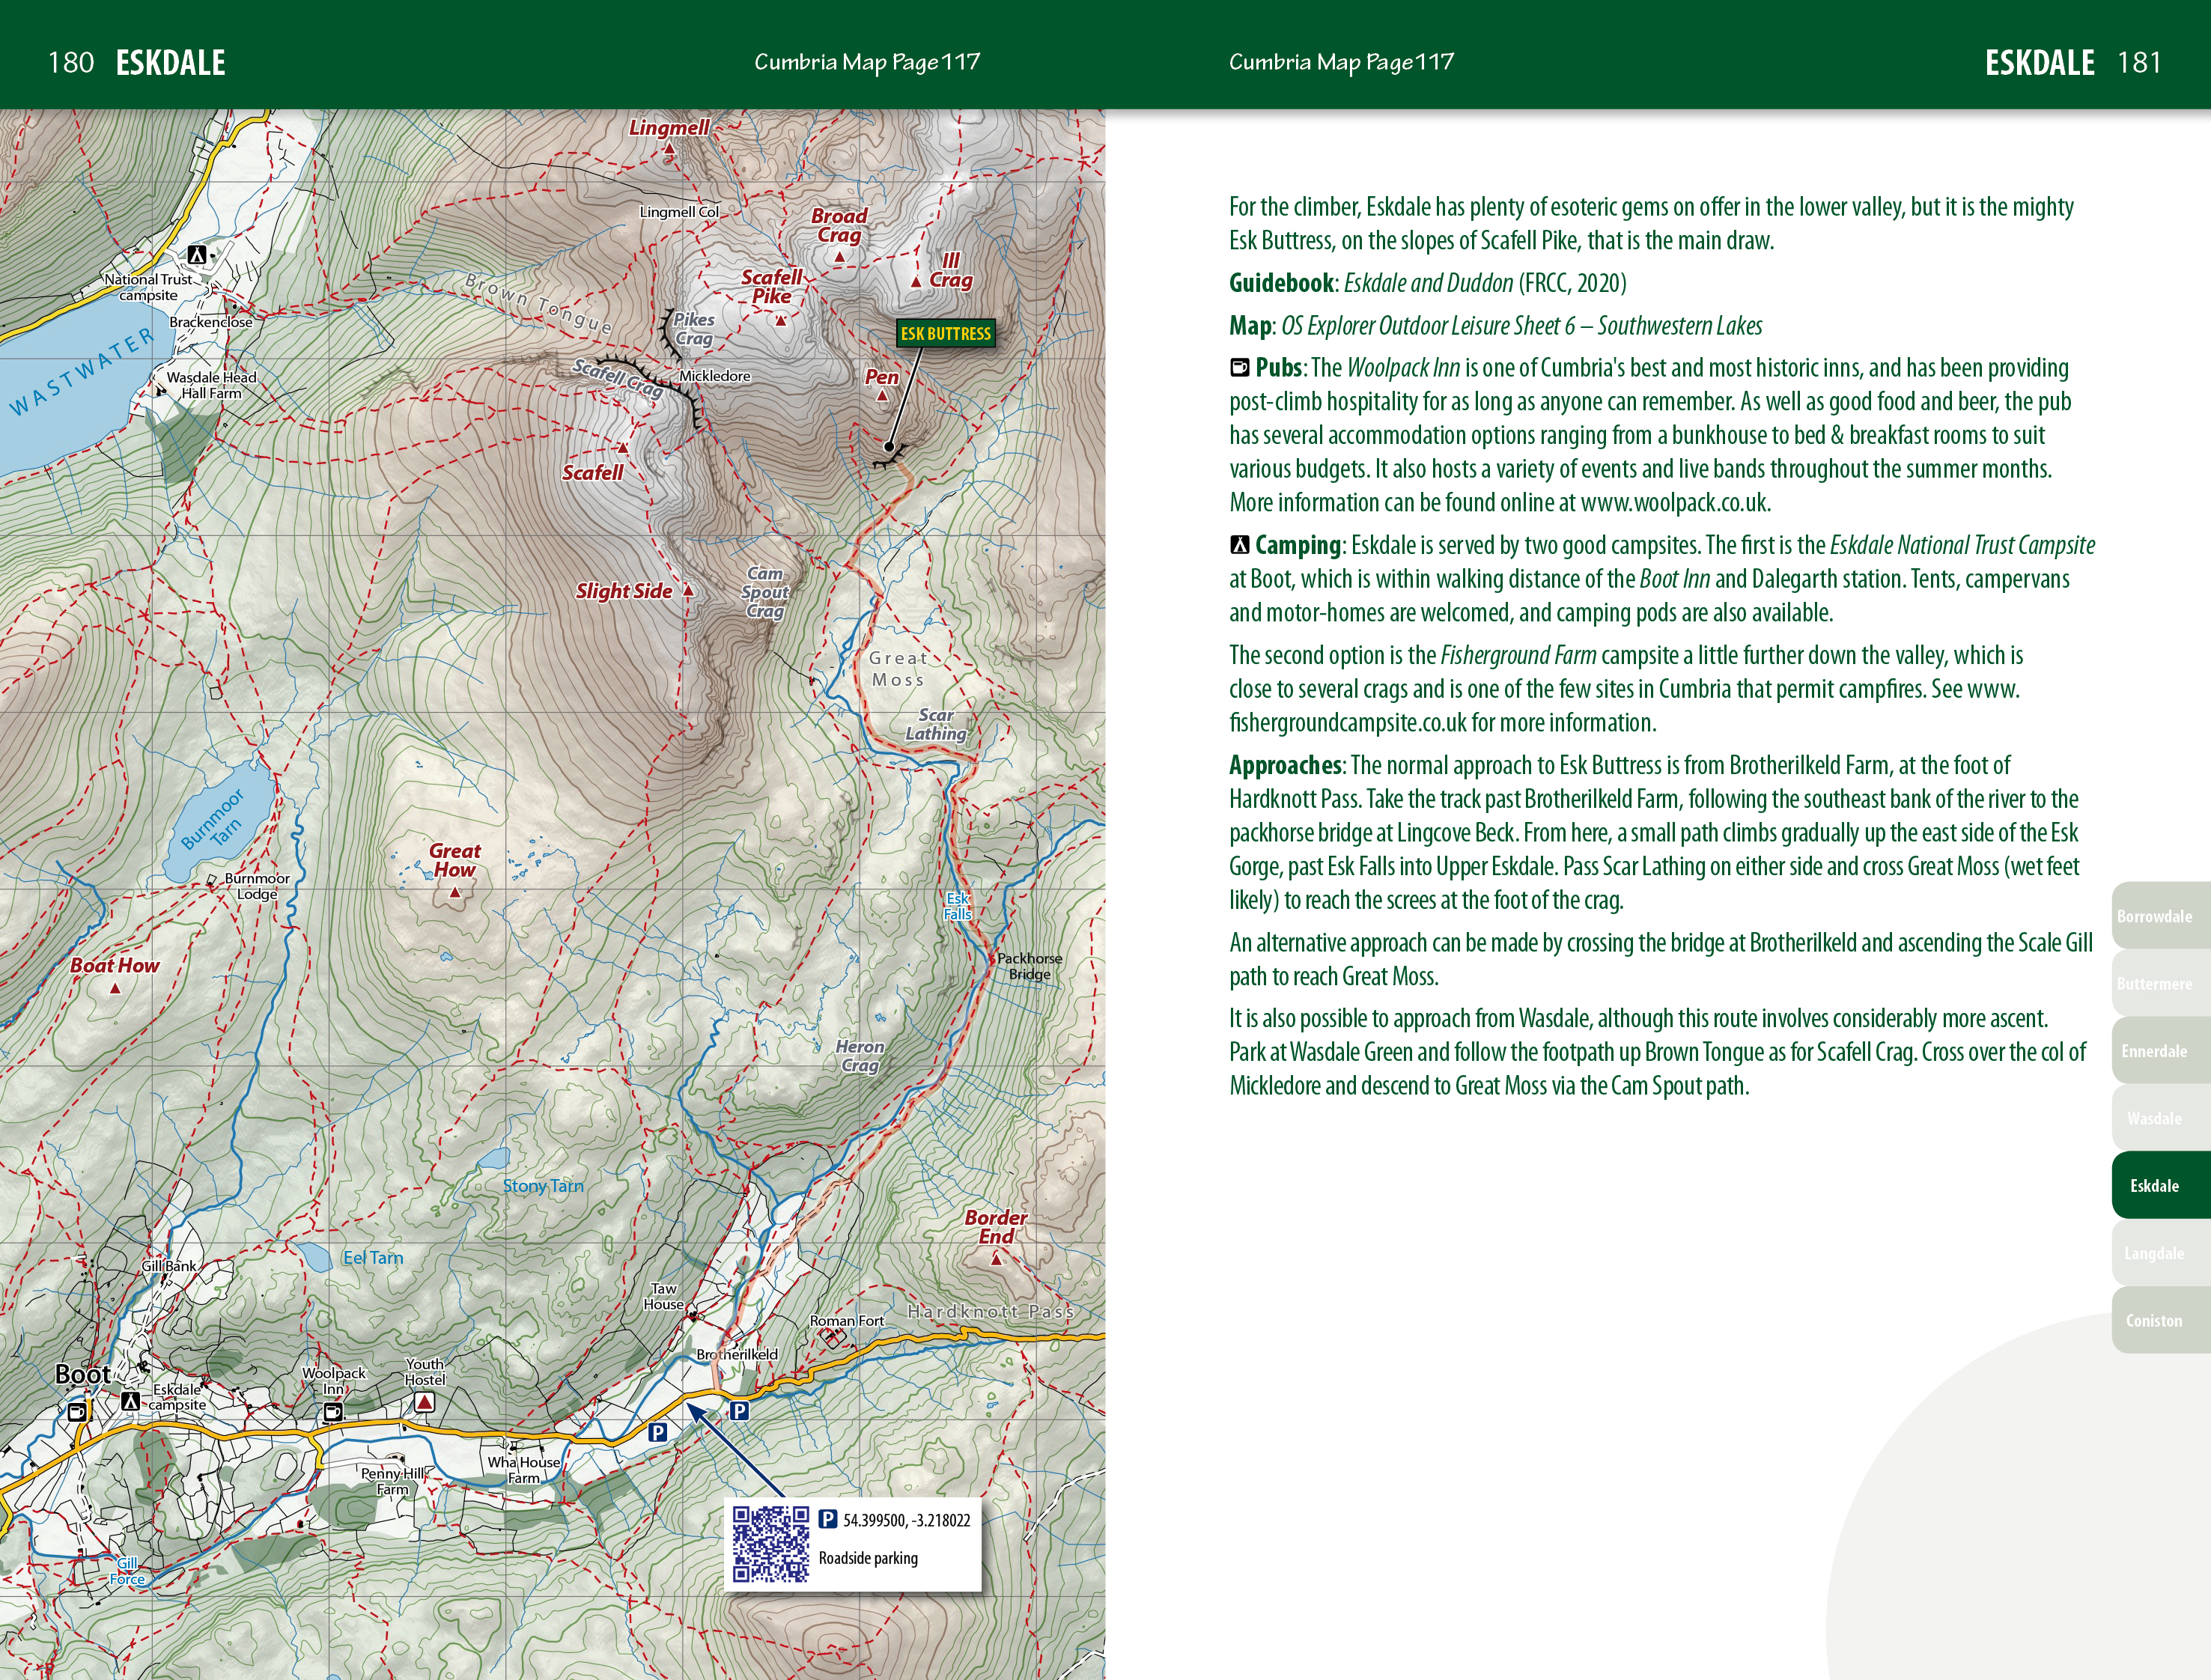Click the Boot pub icon
This screenshot has width=2211, height=1680.
pos(78,1412)
